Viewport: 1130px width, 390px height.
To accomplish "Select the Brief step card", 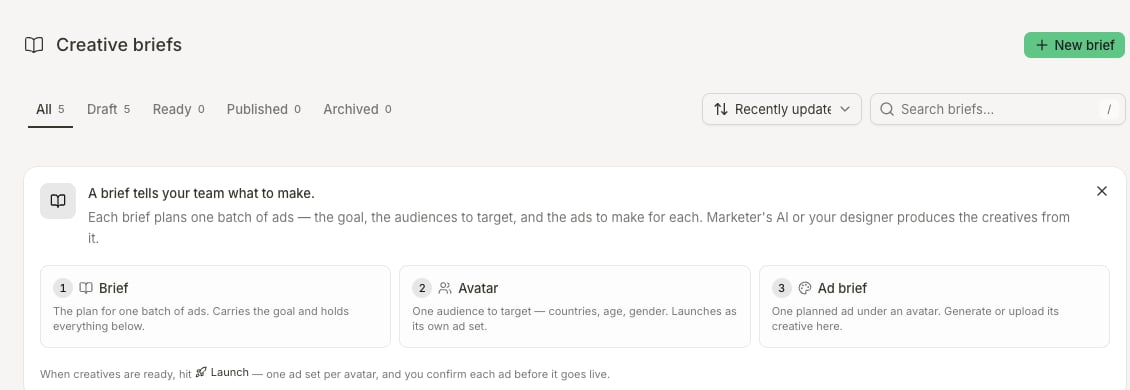I will [x=215, y=306].
